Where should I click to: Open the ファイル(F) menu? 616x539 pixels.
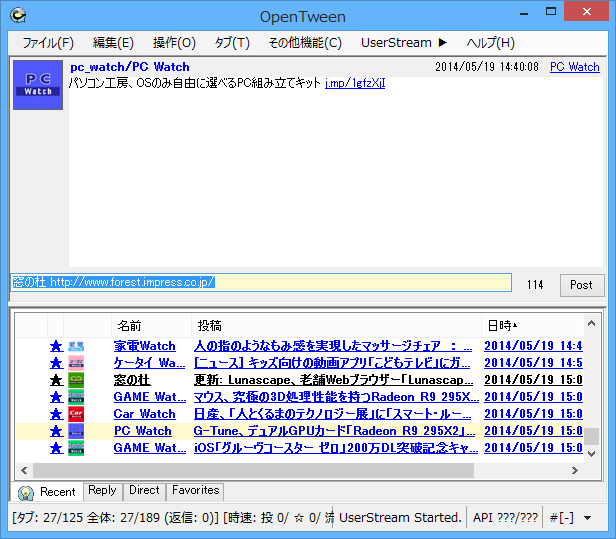(48, 42)
